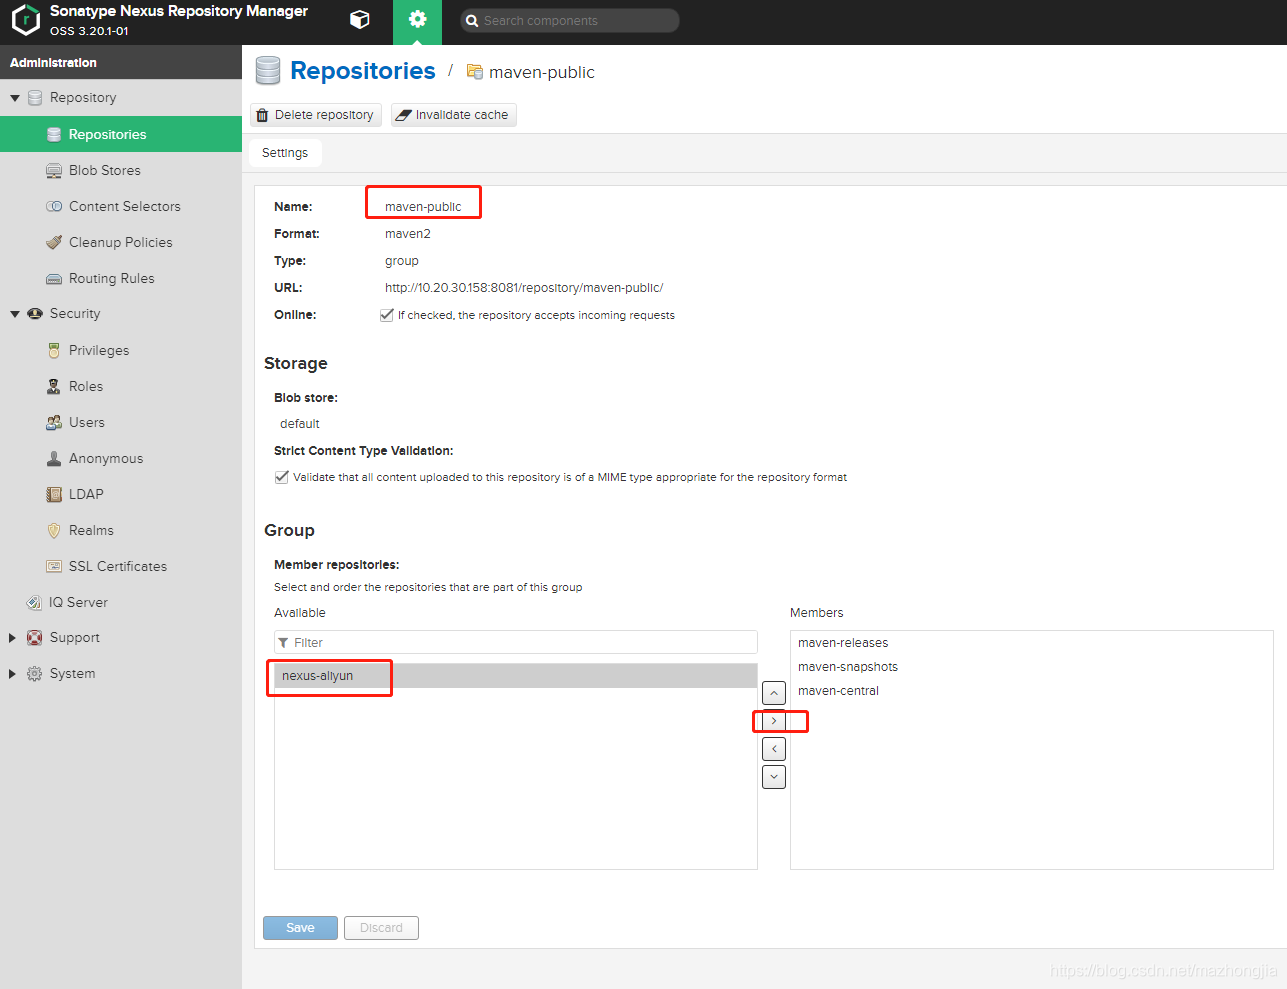The width and height of the screenshot is (1287, 989).
Task: Select nexus-aliyun in Available list
Action: click(x=516, y=676)
